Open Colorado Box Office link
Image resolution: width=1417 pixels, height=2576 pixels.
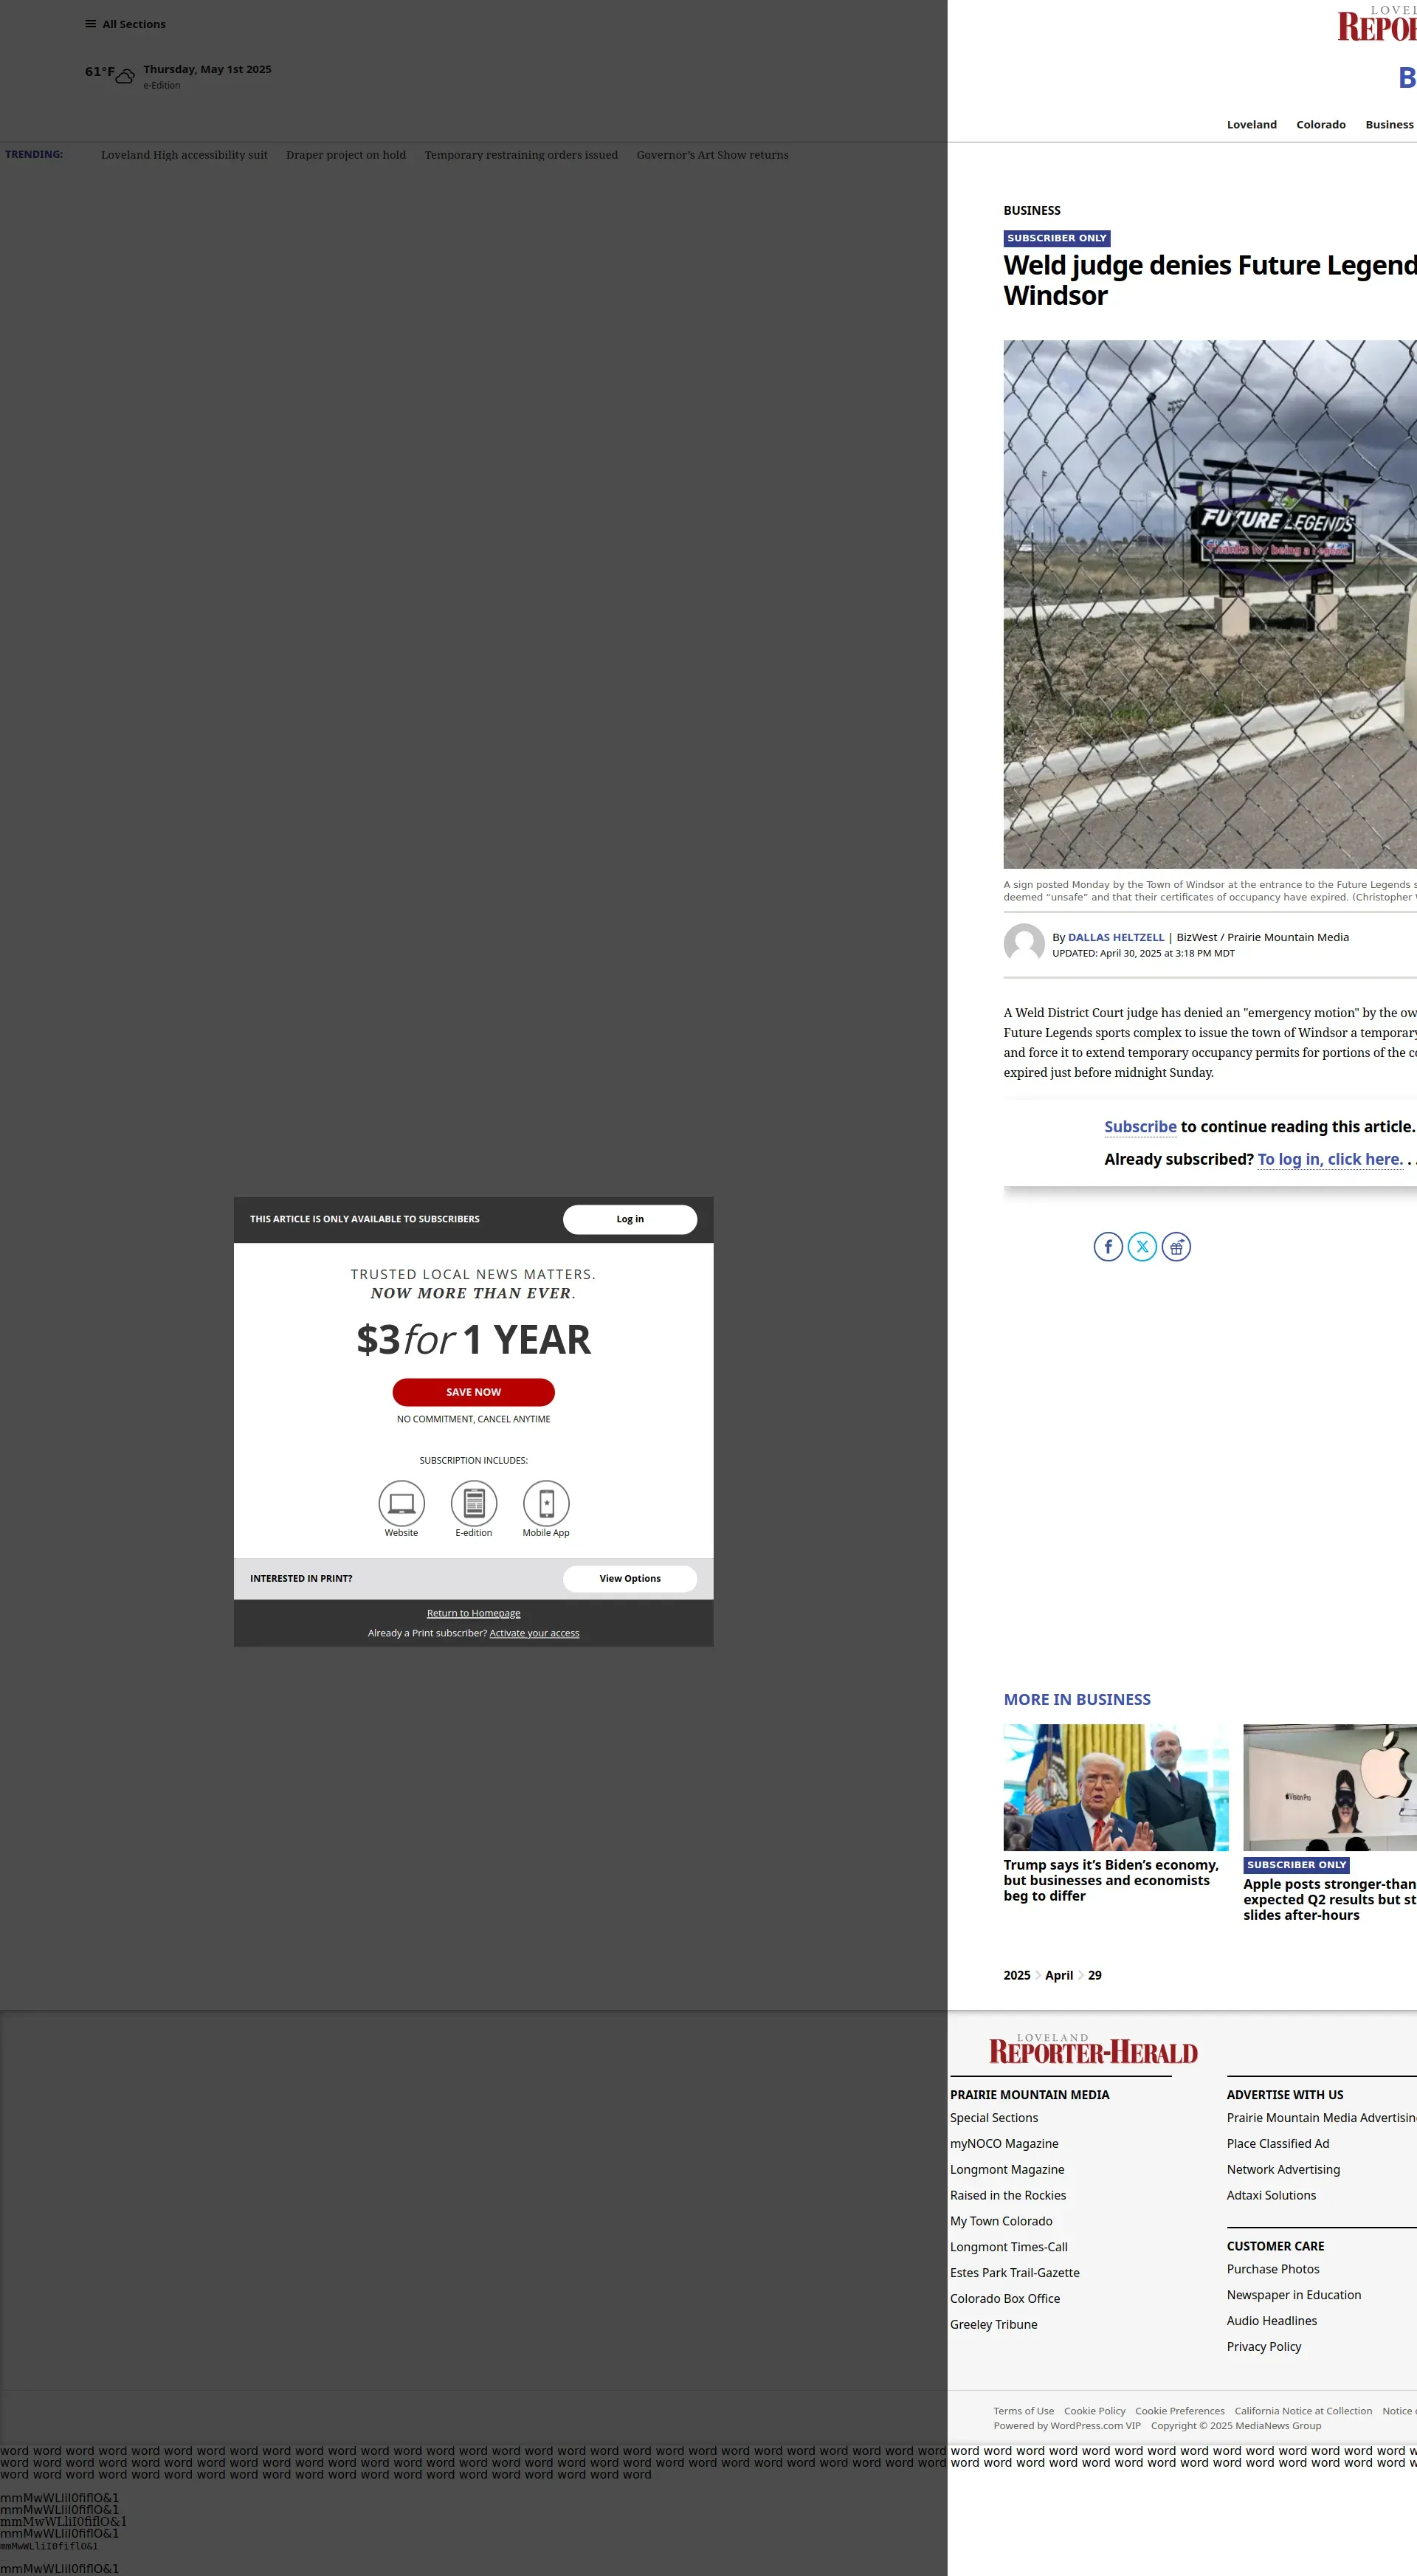click(1005, 2299)
